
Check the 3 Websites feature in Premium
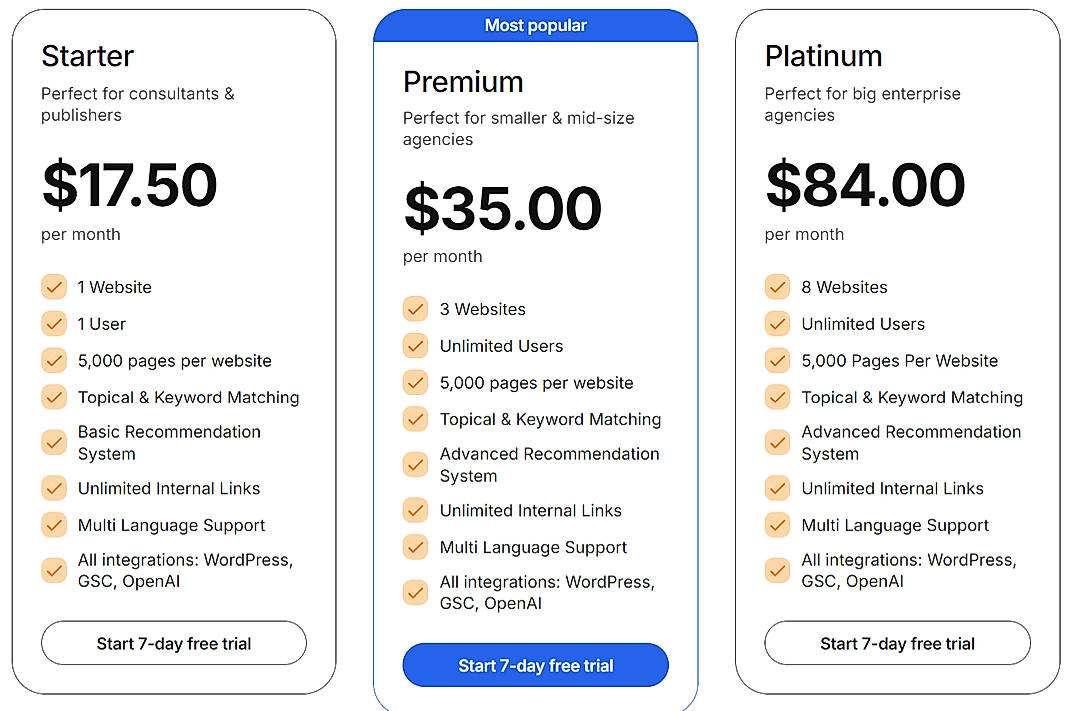(416, 309)
